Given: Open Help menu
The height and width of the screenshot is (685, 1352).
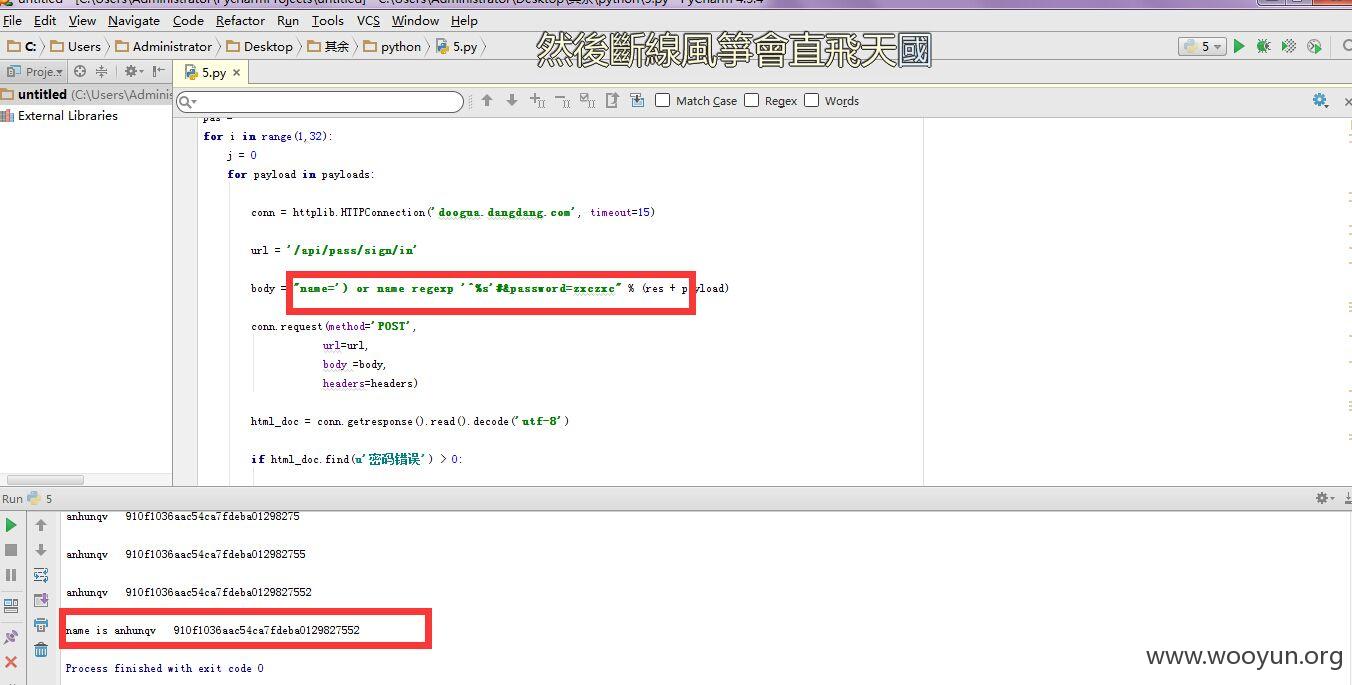Looking at the screenshot, I should (x=464, y=20).
